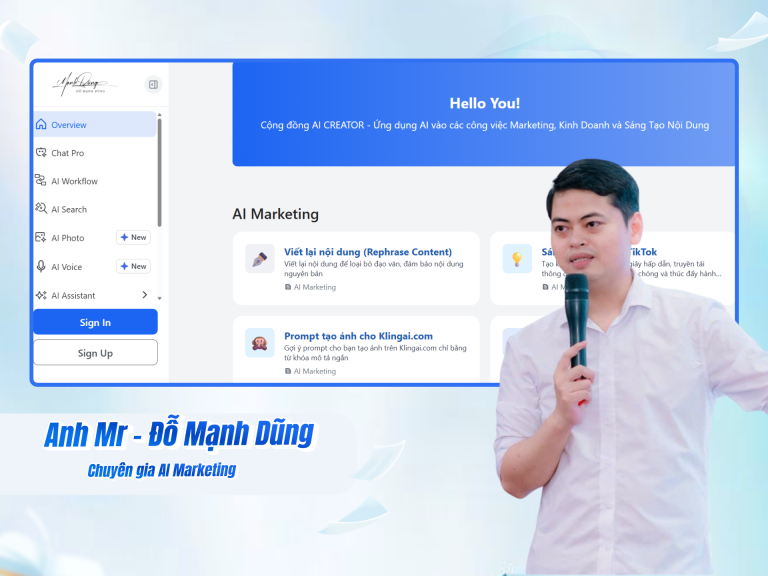768x576 pixels.
Task: Collapse sidebar with the panel toggle icon
Action: pyautogui.click(x=153, y=85)
